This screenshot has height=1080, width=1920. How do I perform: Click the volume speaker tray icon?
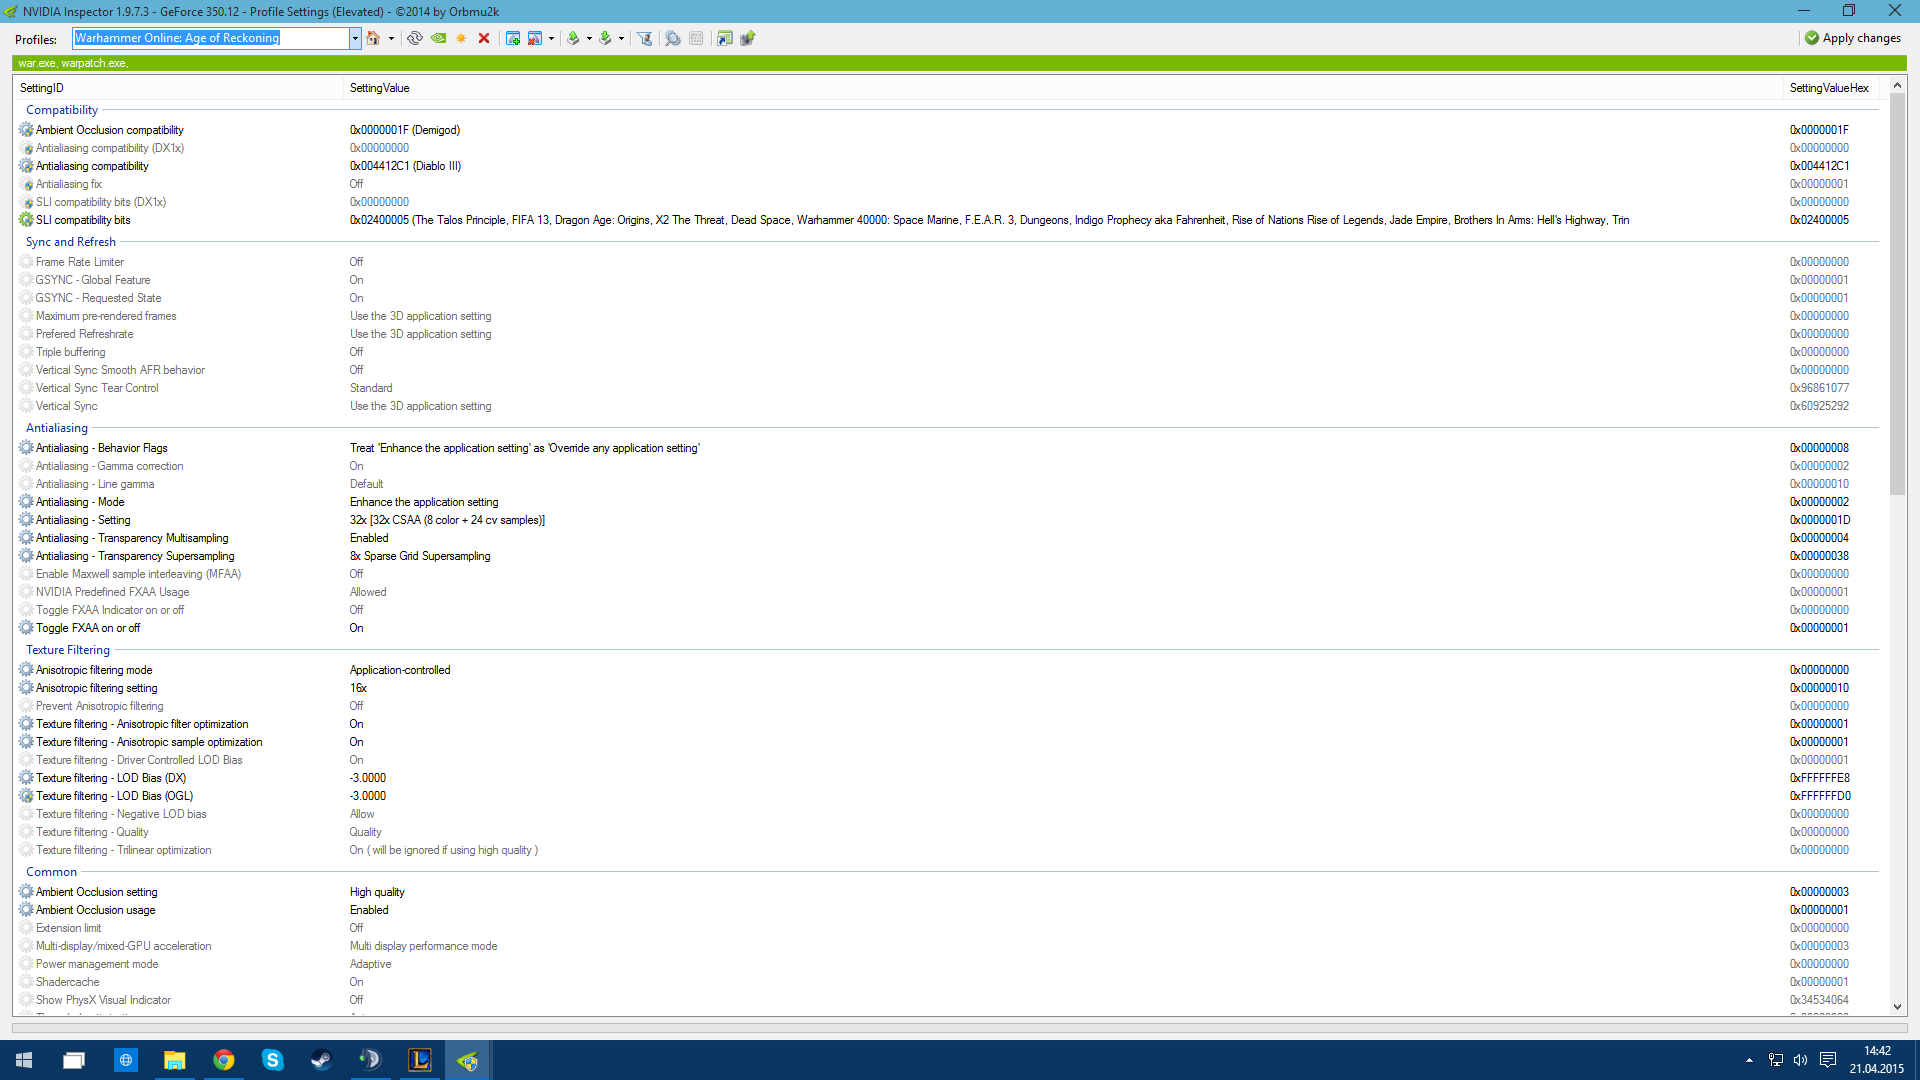point(1800,1060)
